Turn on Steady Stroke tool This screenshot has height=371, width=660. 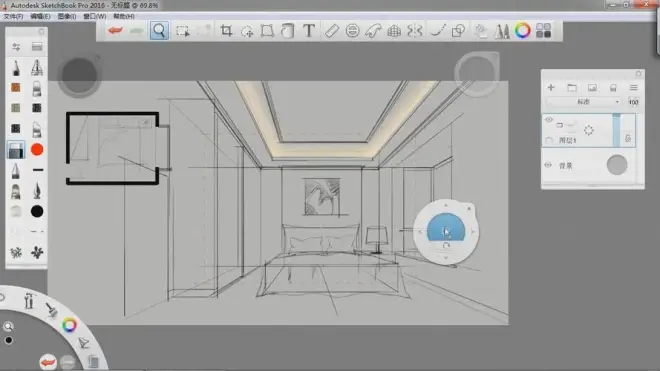(x=437, y=31)
